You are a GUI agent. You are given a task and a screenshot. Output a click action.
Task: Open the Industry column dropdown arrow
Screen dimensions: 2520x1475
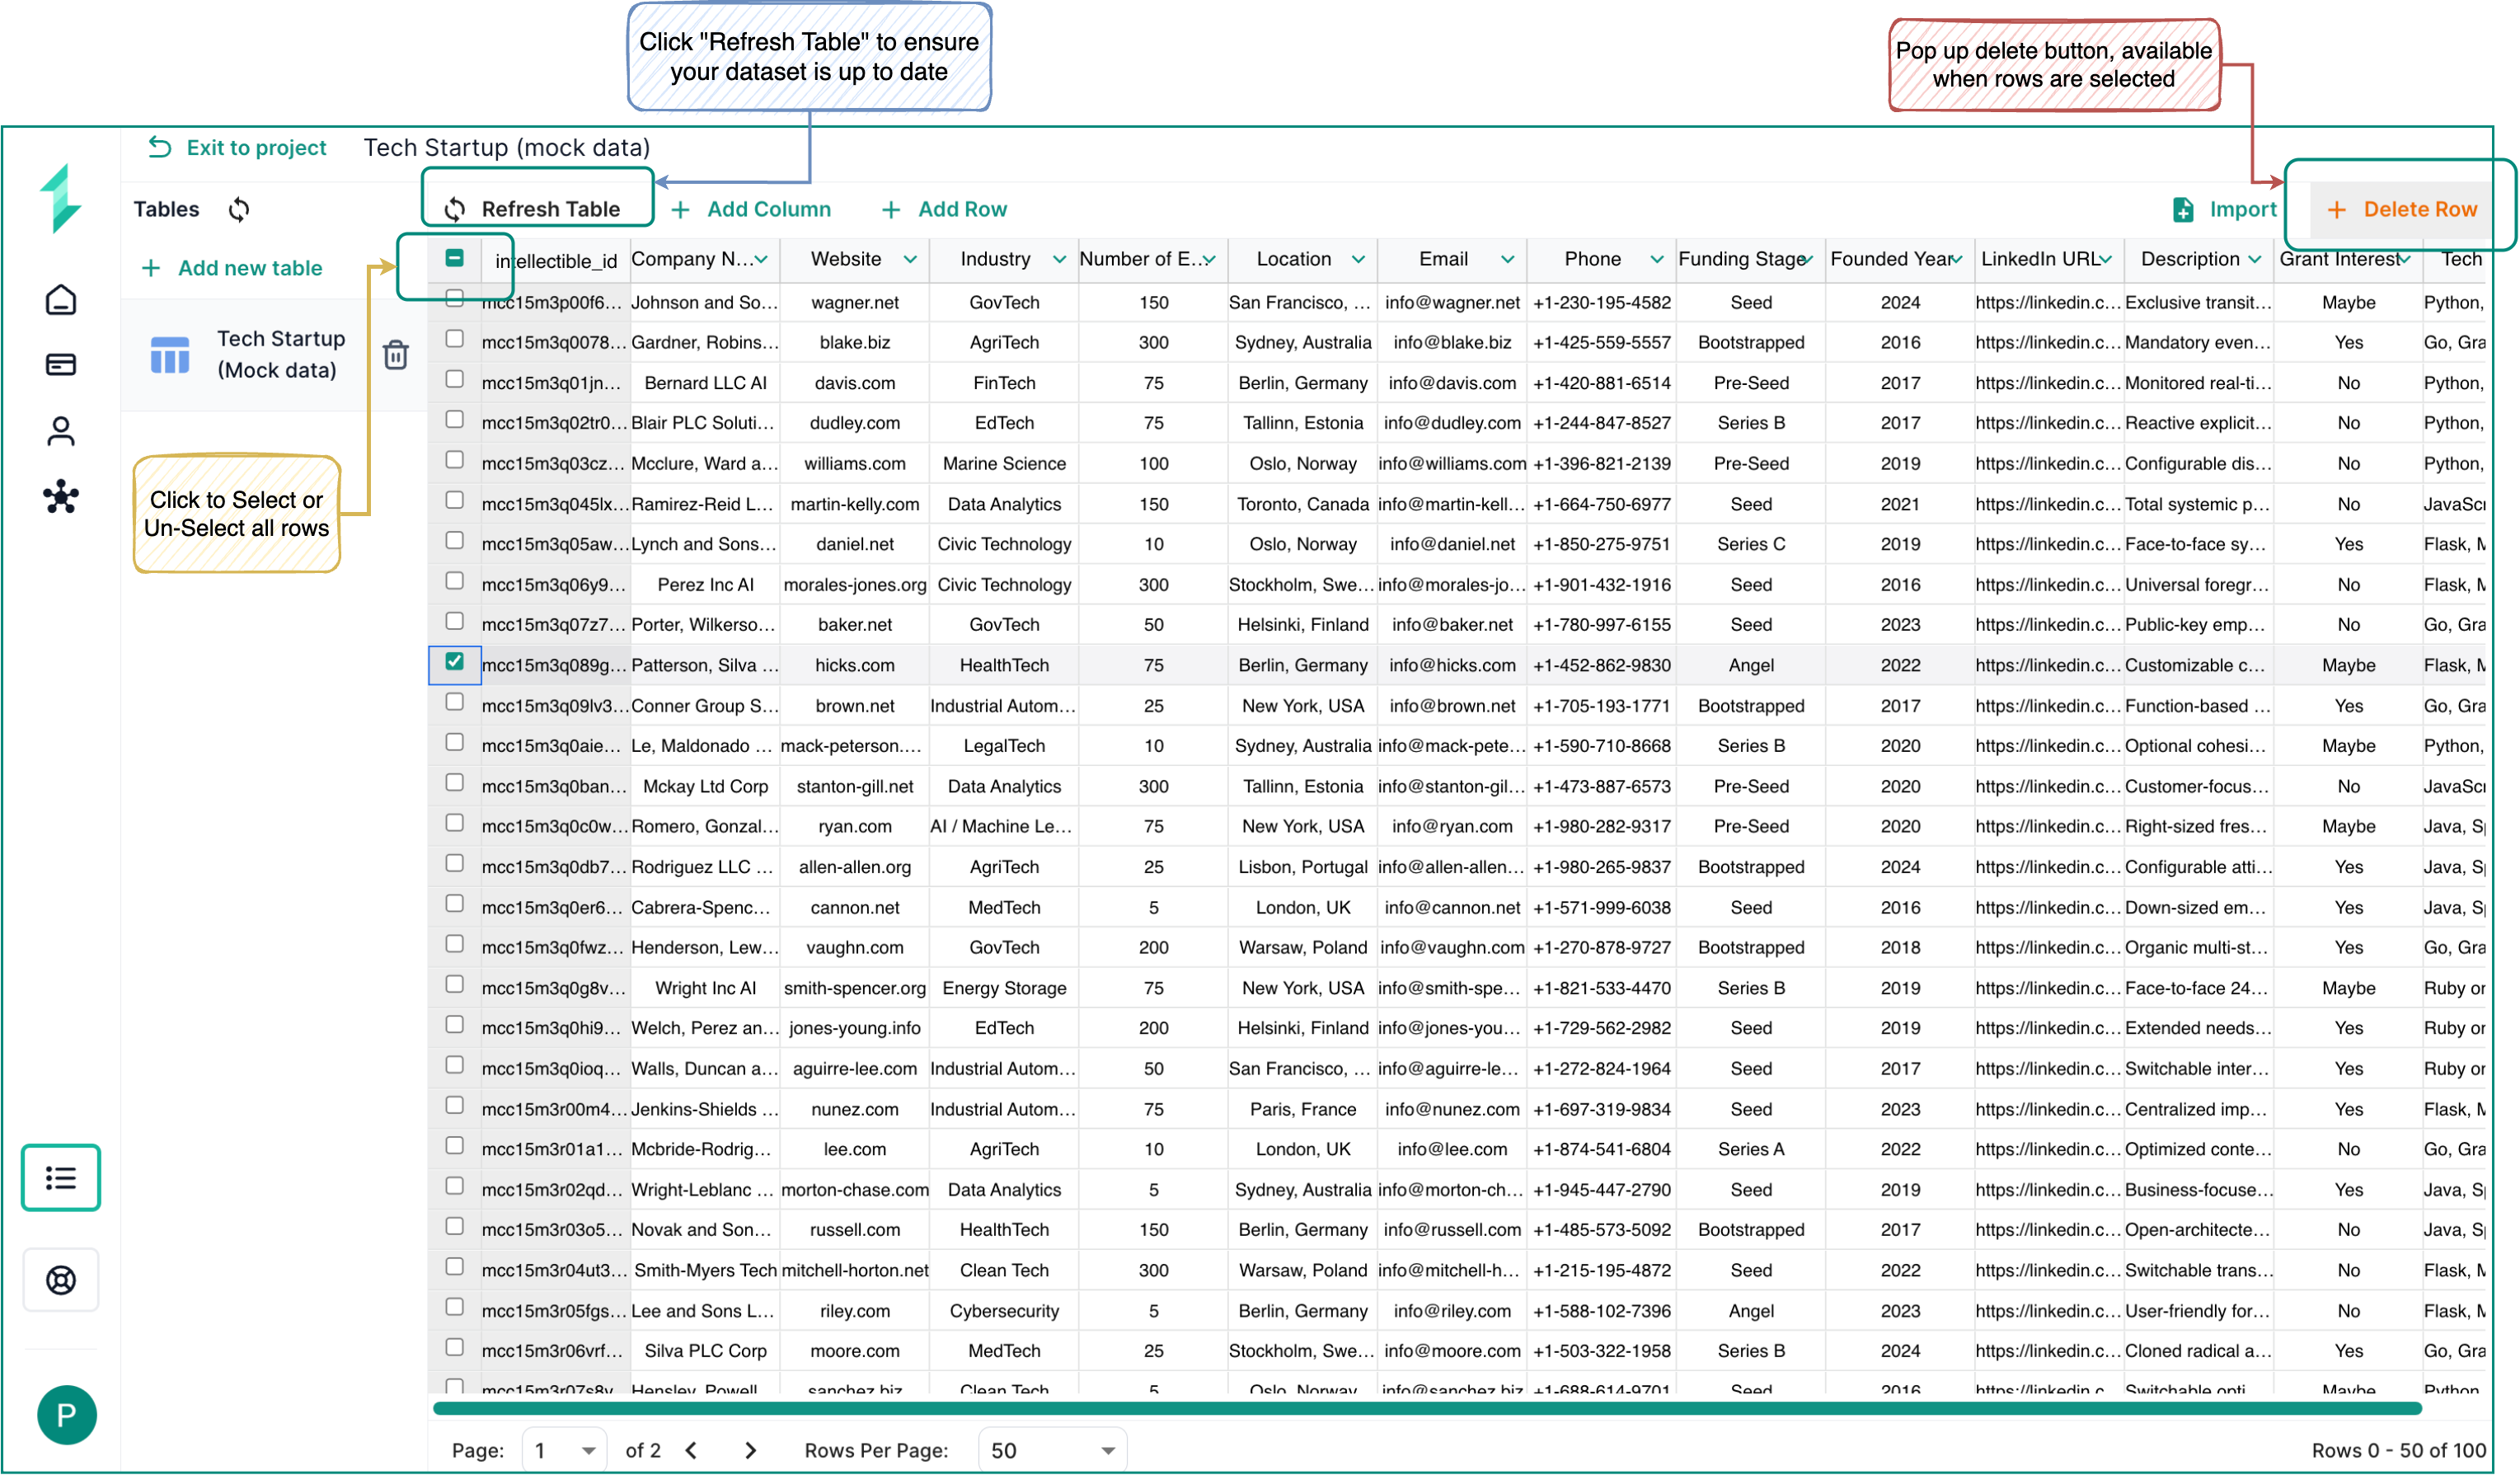point(1059,259)
